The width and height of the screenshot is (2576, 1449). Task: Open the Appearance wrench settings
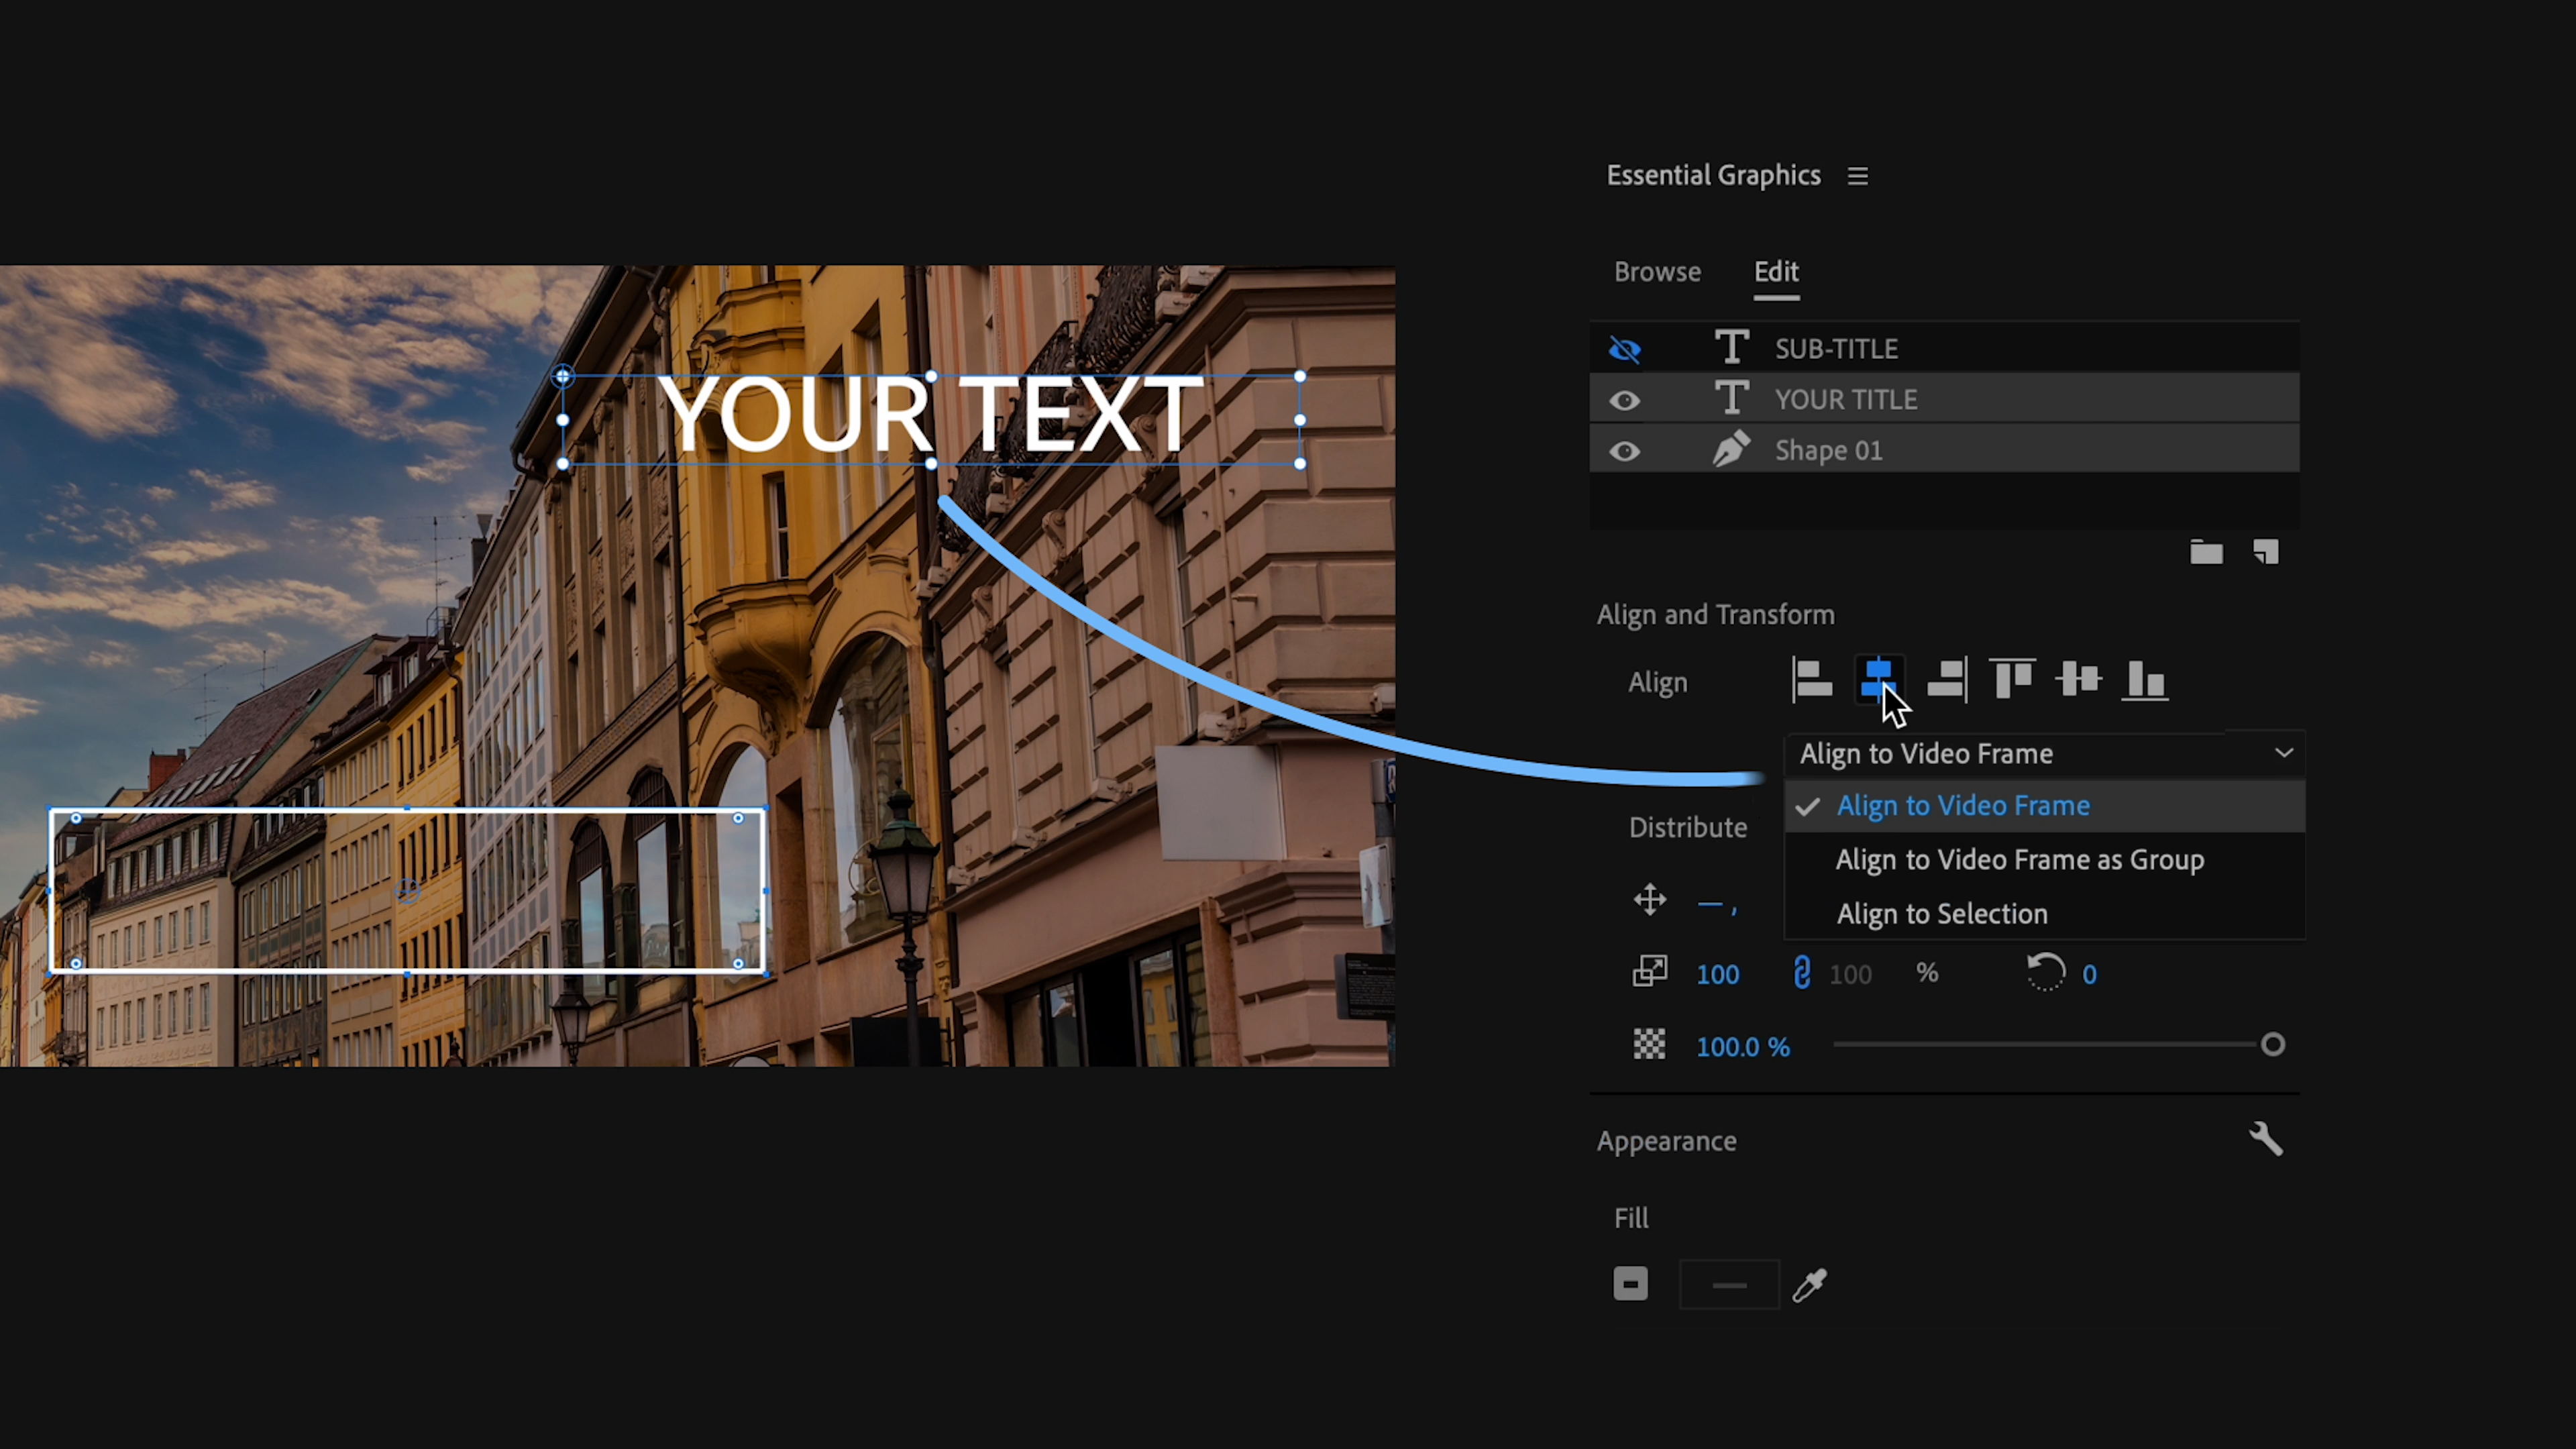click(x=2266, y=1139)
